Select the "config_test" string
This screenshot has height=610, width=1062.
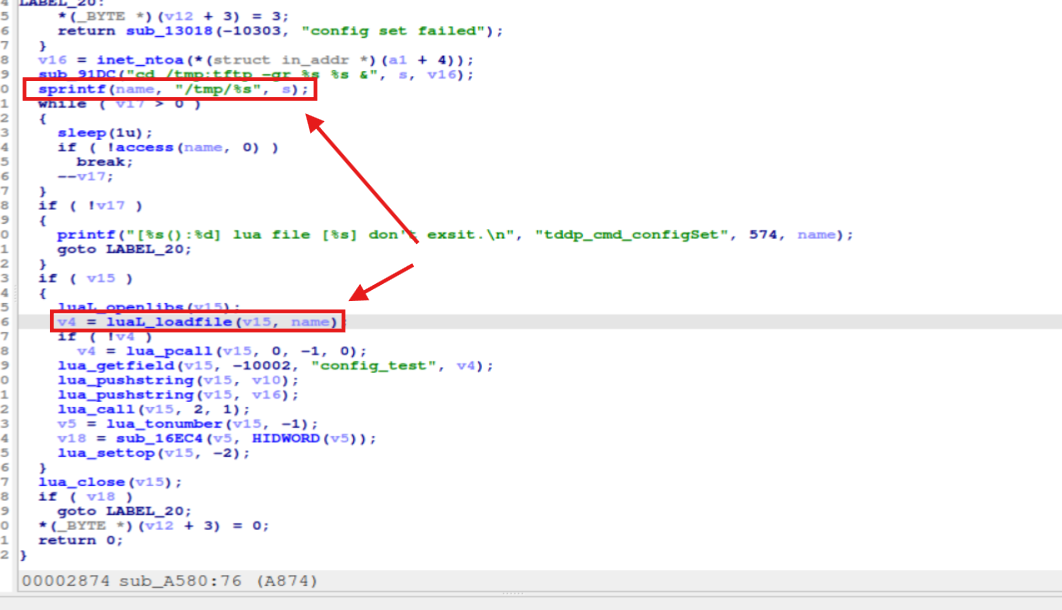[x=374, y=366]
